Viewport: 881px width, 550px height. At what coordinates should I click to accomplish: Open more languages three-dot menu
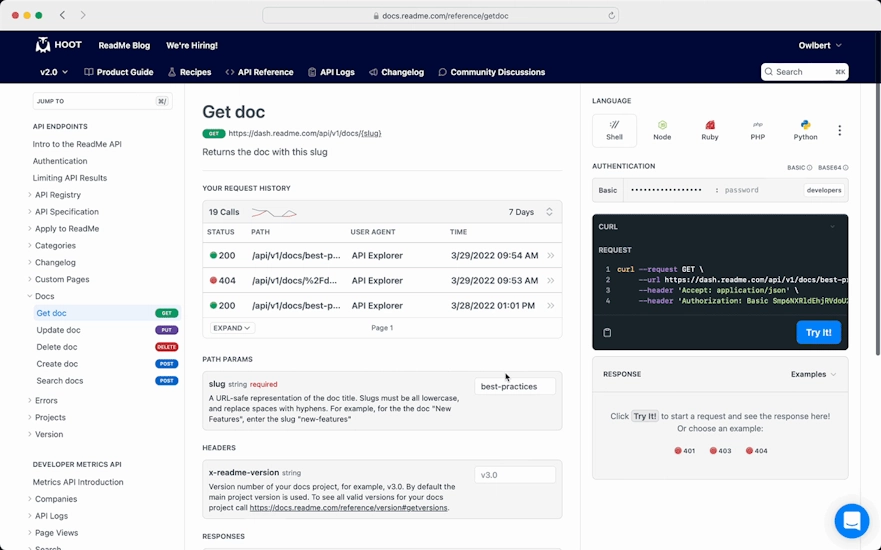point(839,130)
